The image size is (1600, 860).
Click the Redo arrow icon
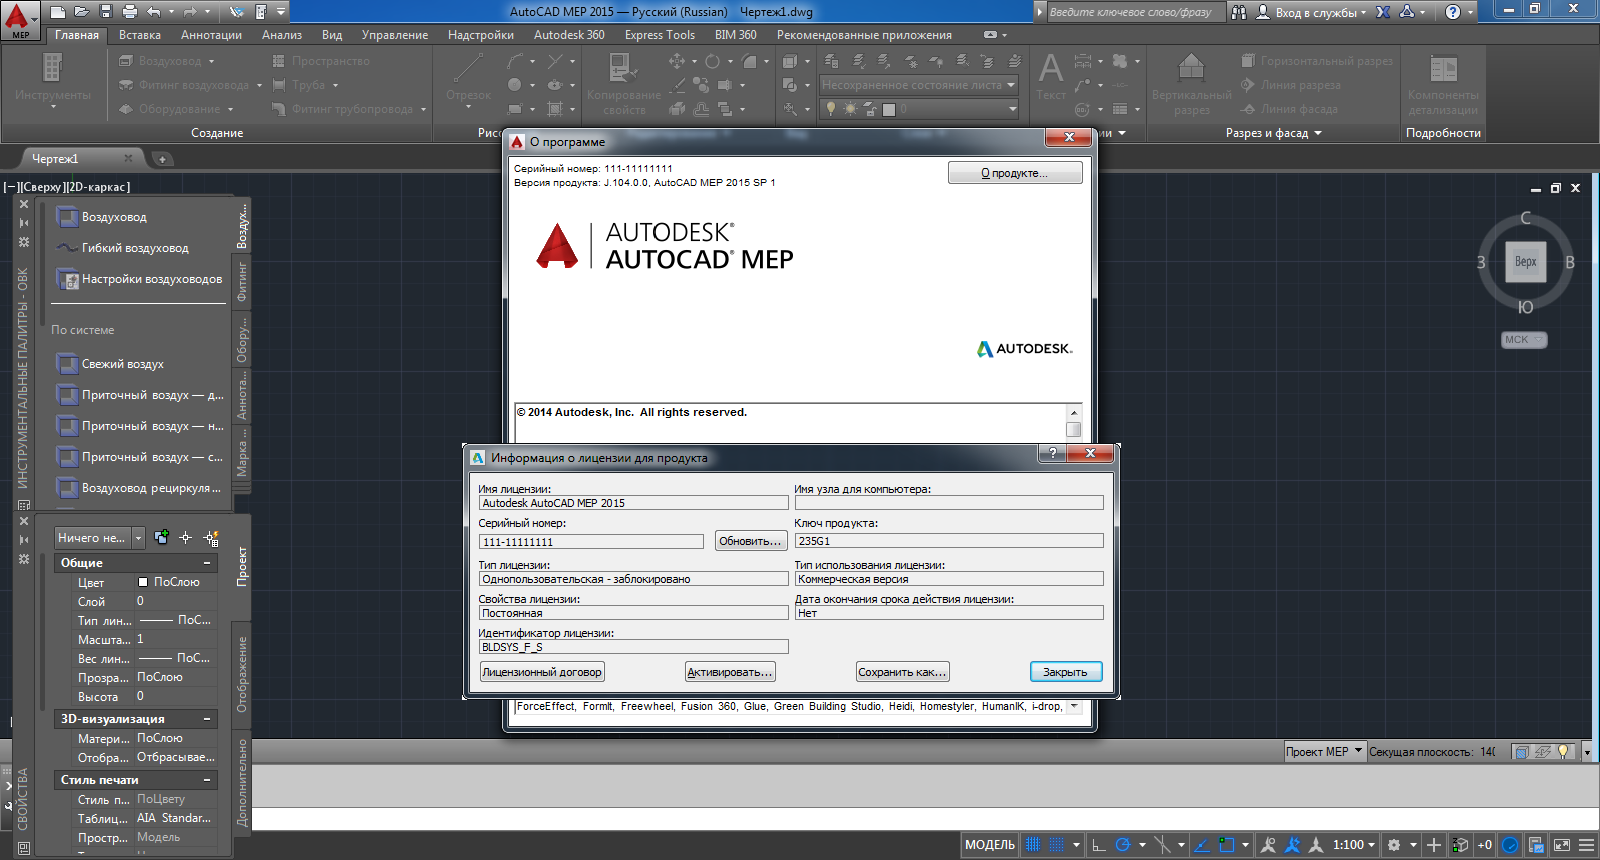192,12
